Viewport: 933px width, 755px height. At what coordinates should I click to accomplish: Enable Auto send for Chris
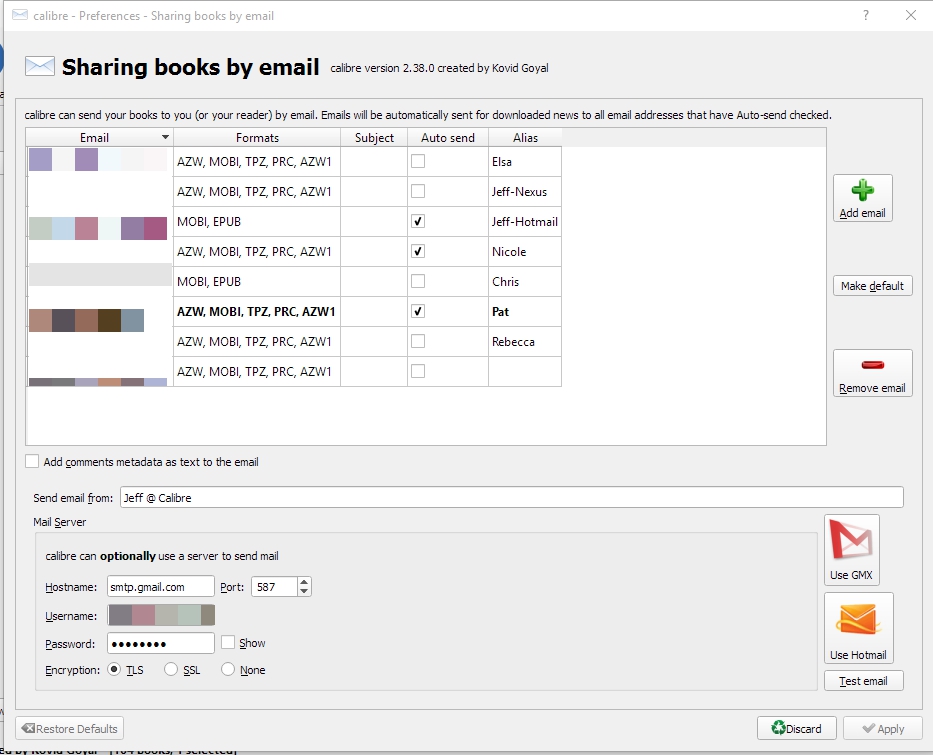(x=418, y=281)
